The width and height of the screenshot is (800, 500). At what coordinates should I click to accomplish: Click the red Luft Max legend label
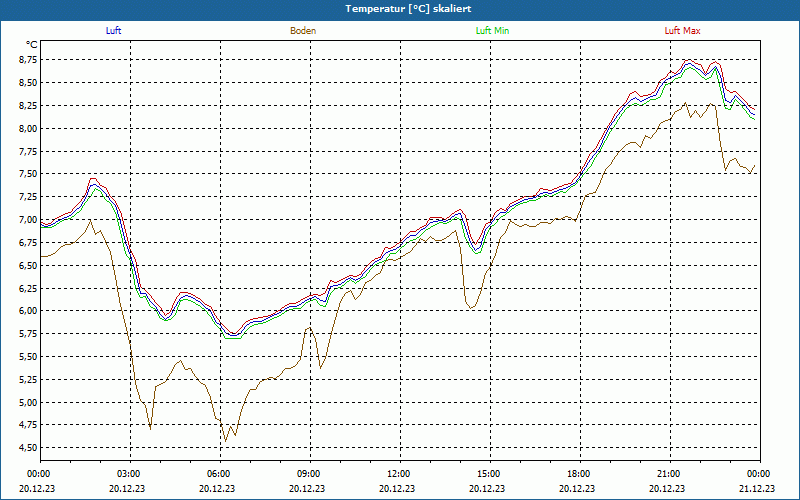pos(682,31)
